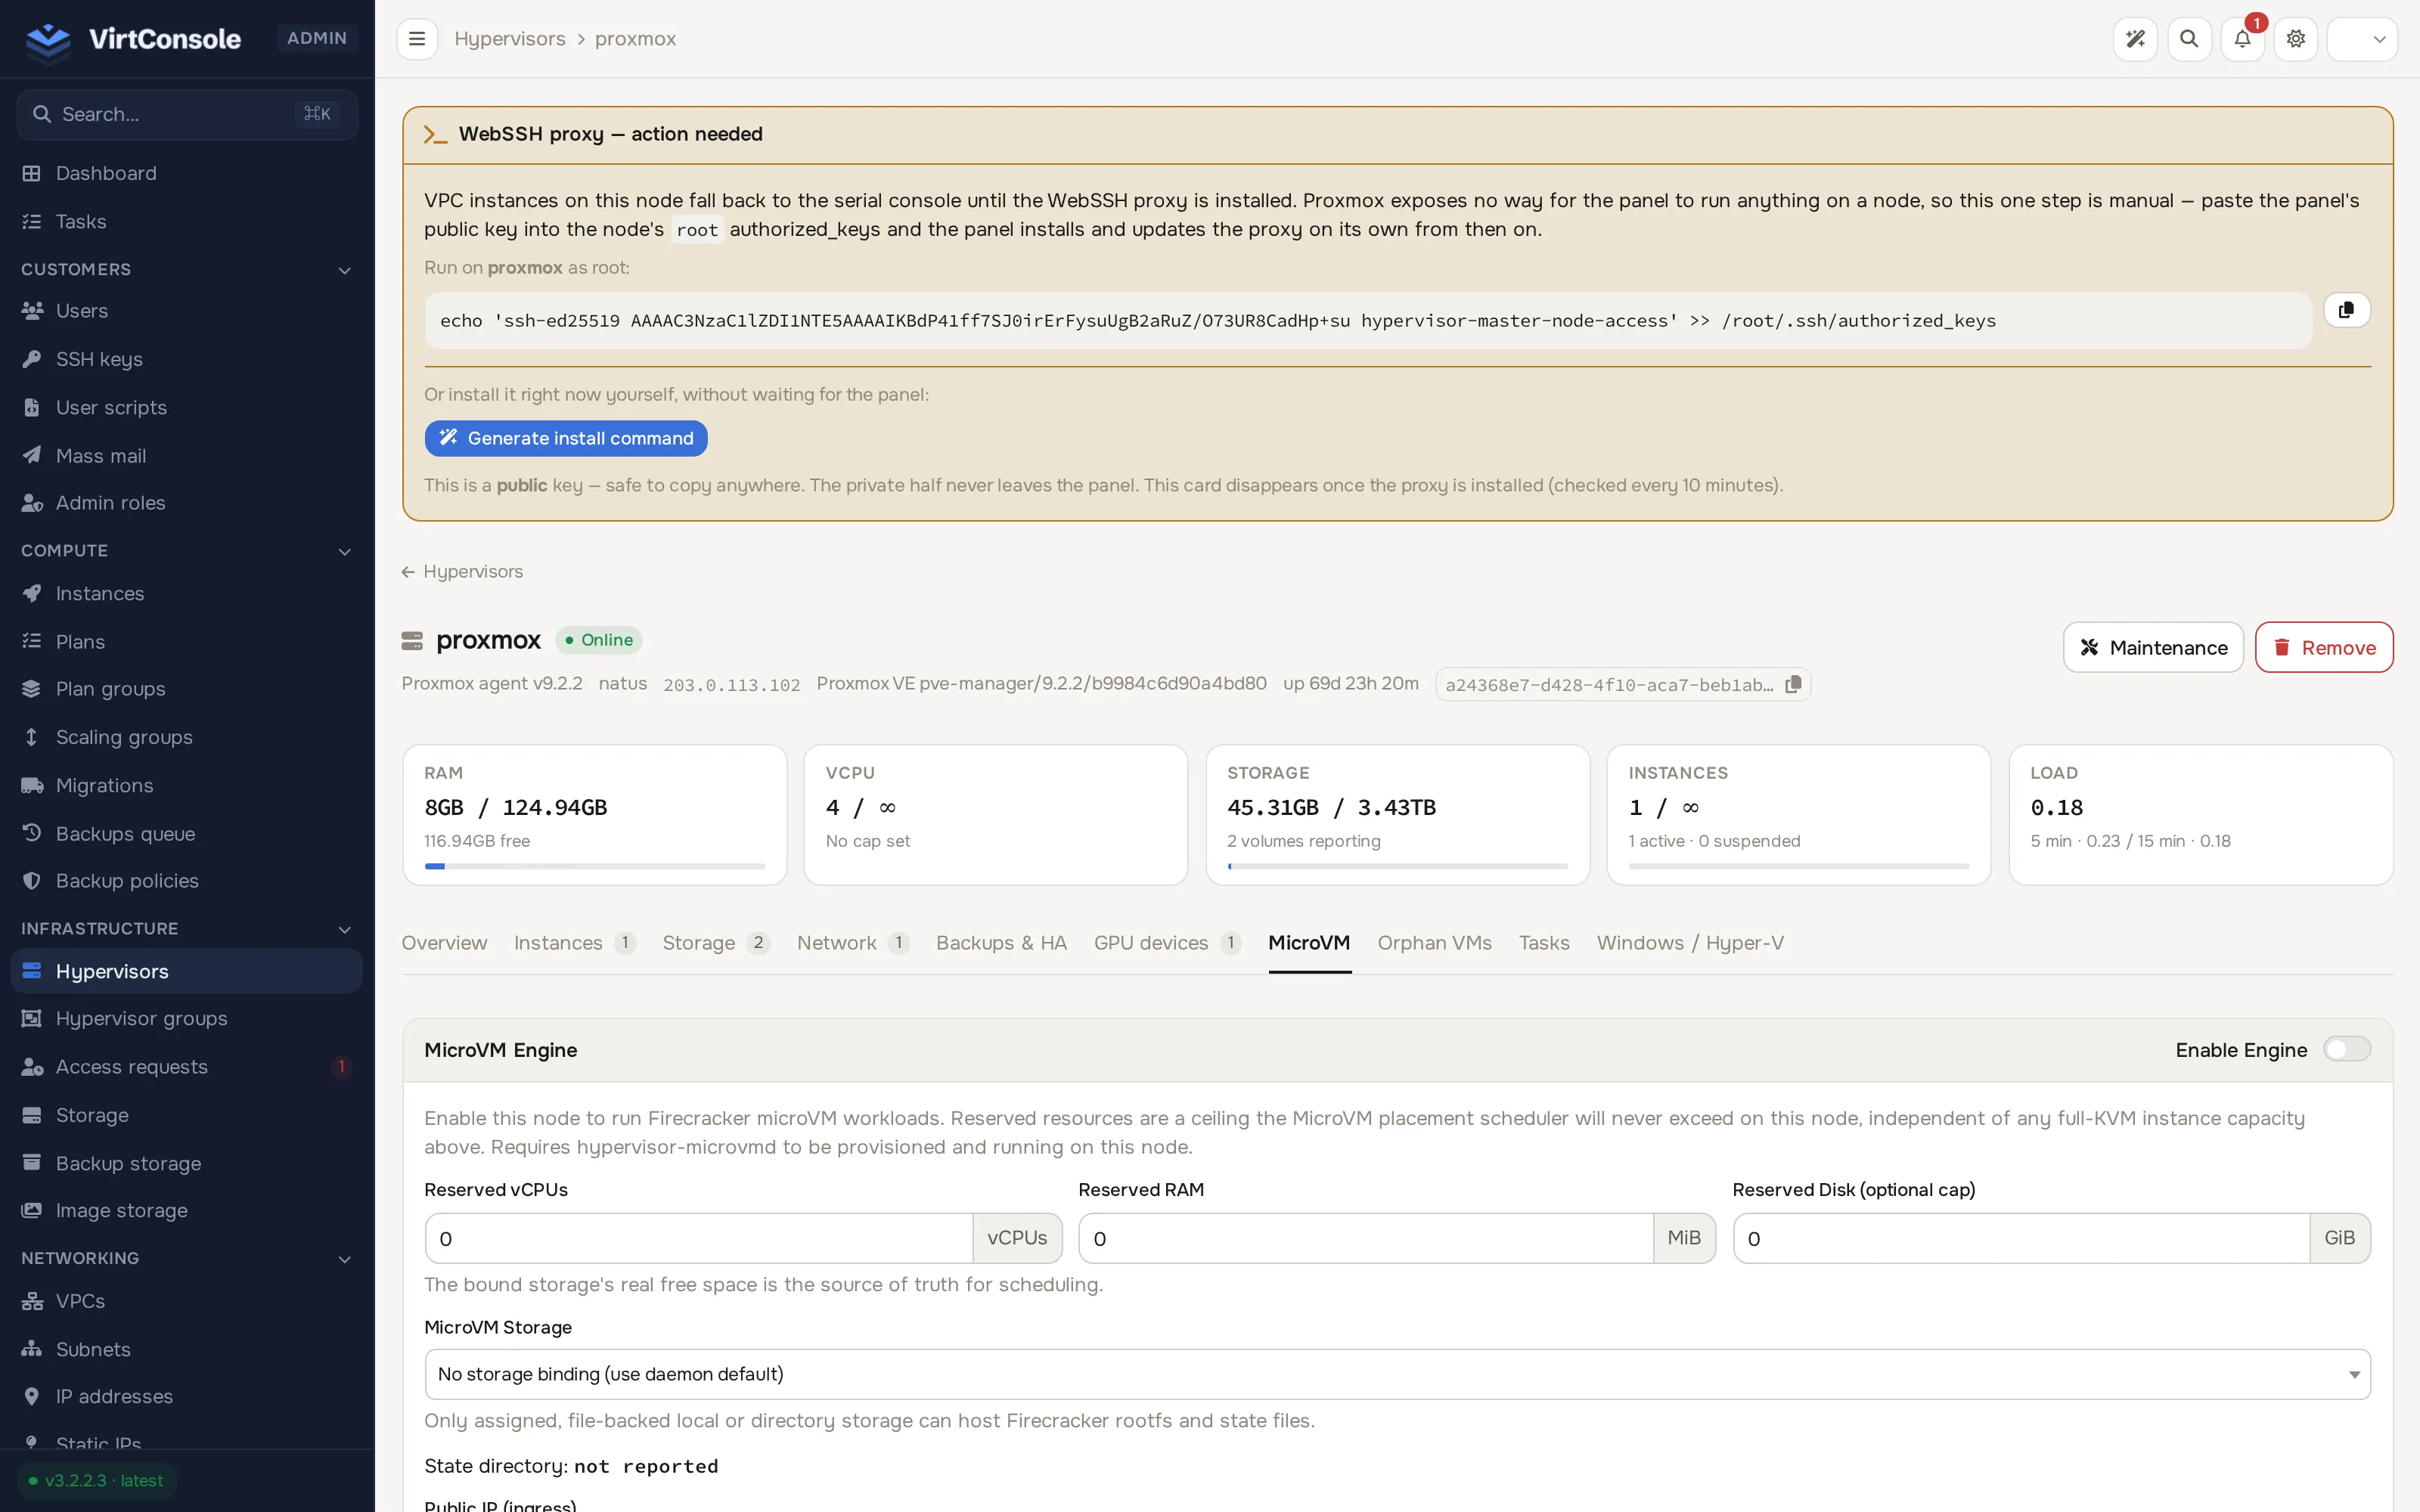Open Dashboard in the sidebar

[187, 173]
